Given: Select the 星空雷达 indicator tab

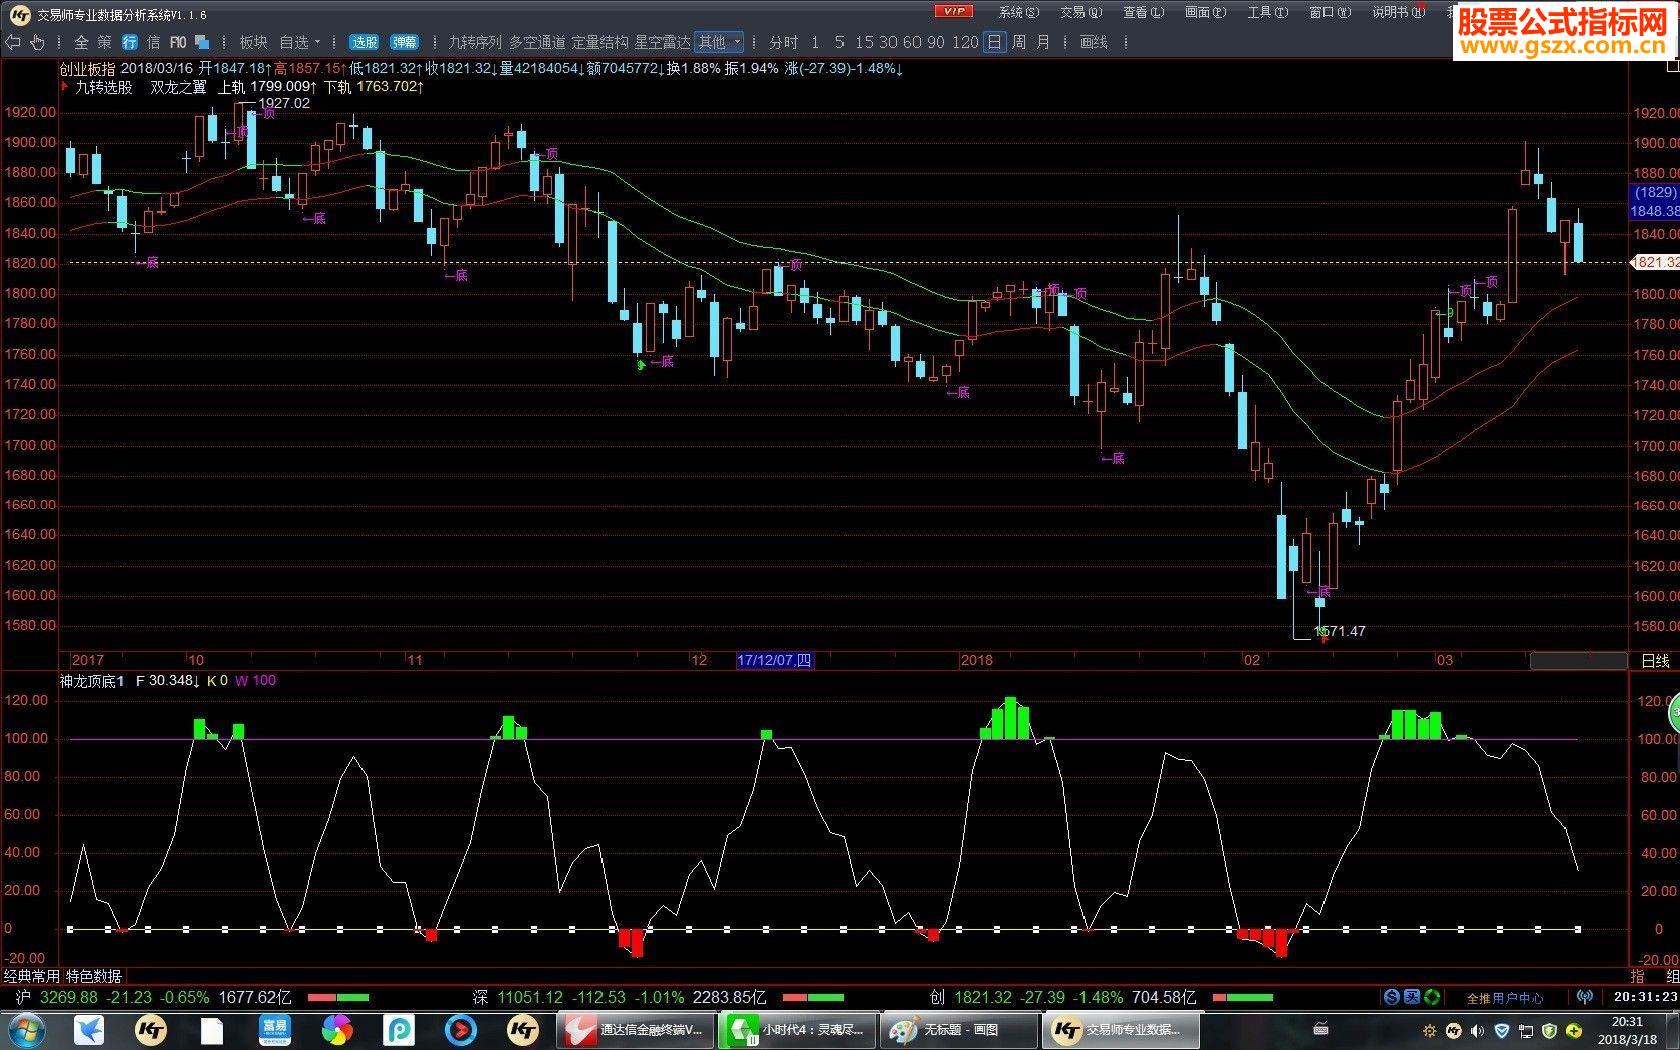Looking at the screenshot, I should tap(662, 42).
